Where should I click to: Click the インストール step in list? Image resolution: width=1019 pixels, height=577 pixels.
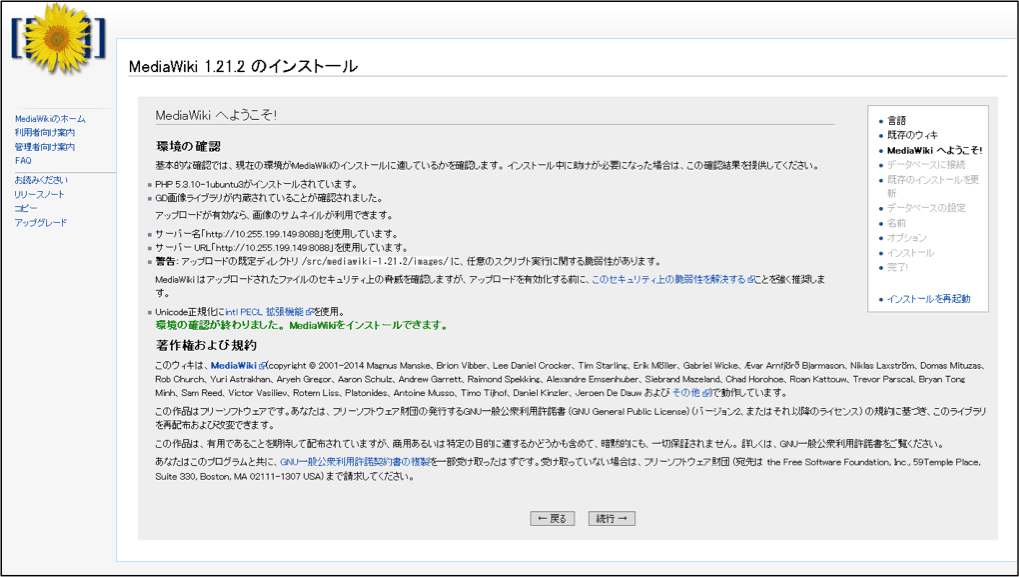coord(910,253)
